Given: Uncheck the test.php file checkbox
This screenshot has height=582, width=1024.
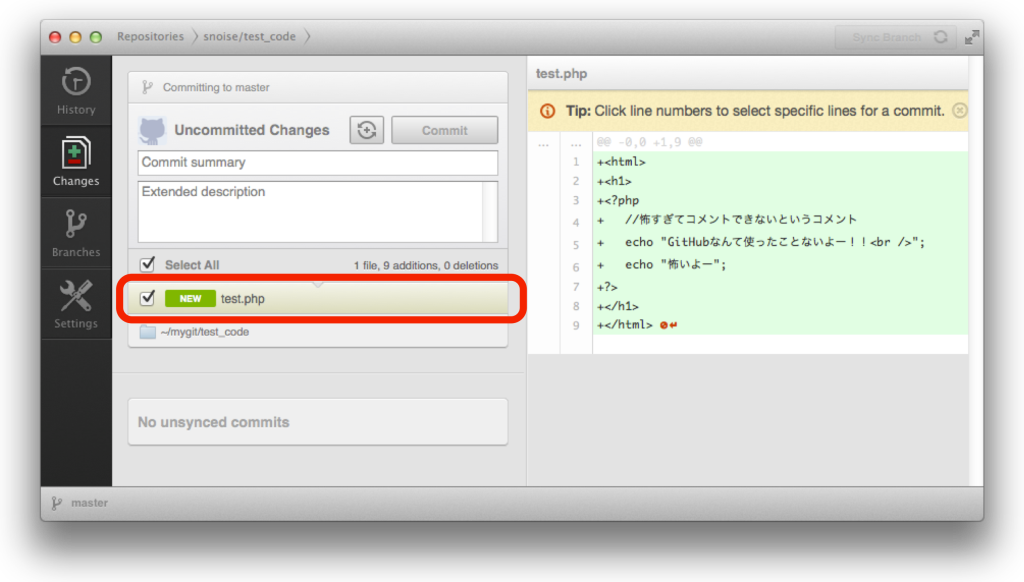Looking at the screenshot, I should click(148, 298).
